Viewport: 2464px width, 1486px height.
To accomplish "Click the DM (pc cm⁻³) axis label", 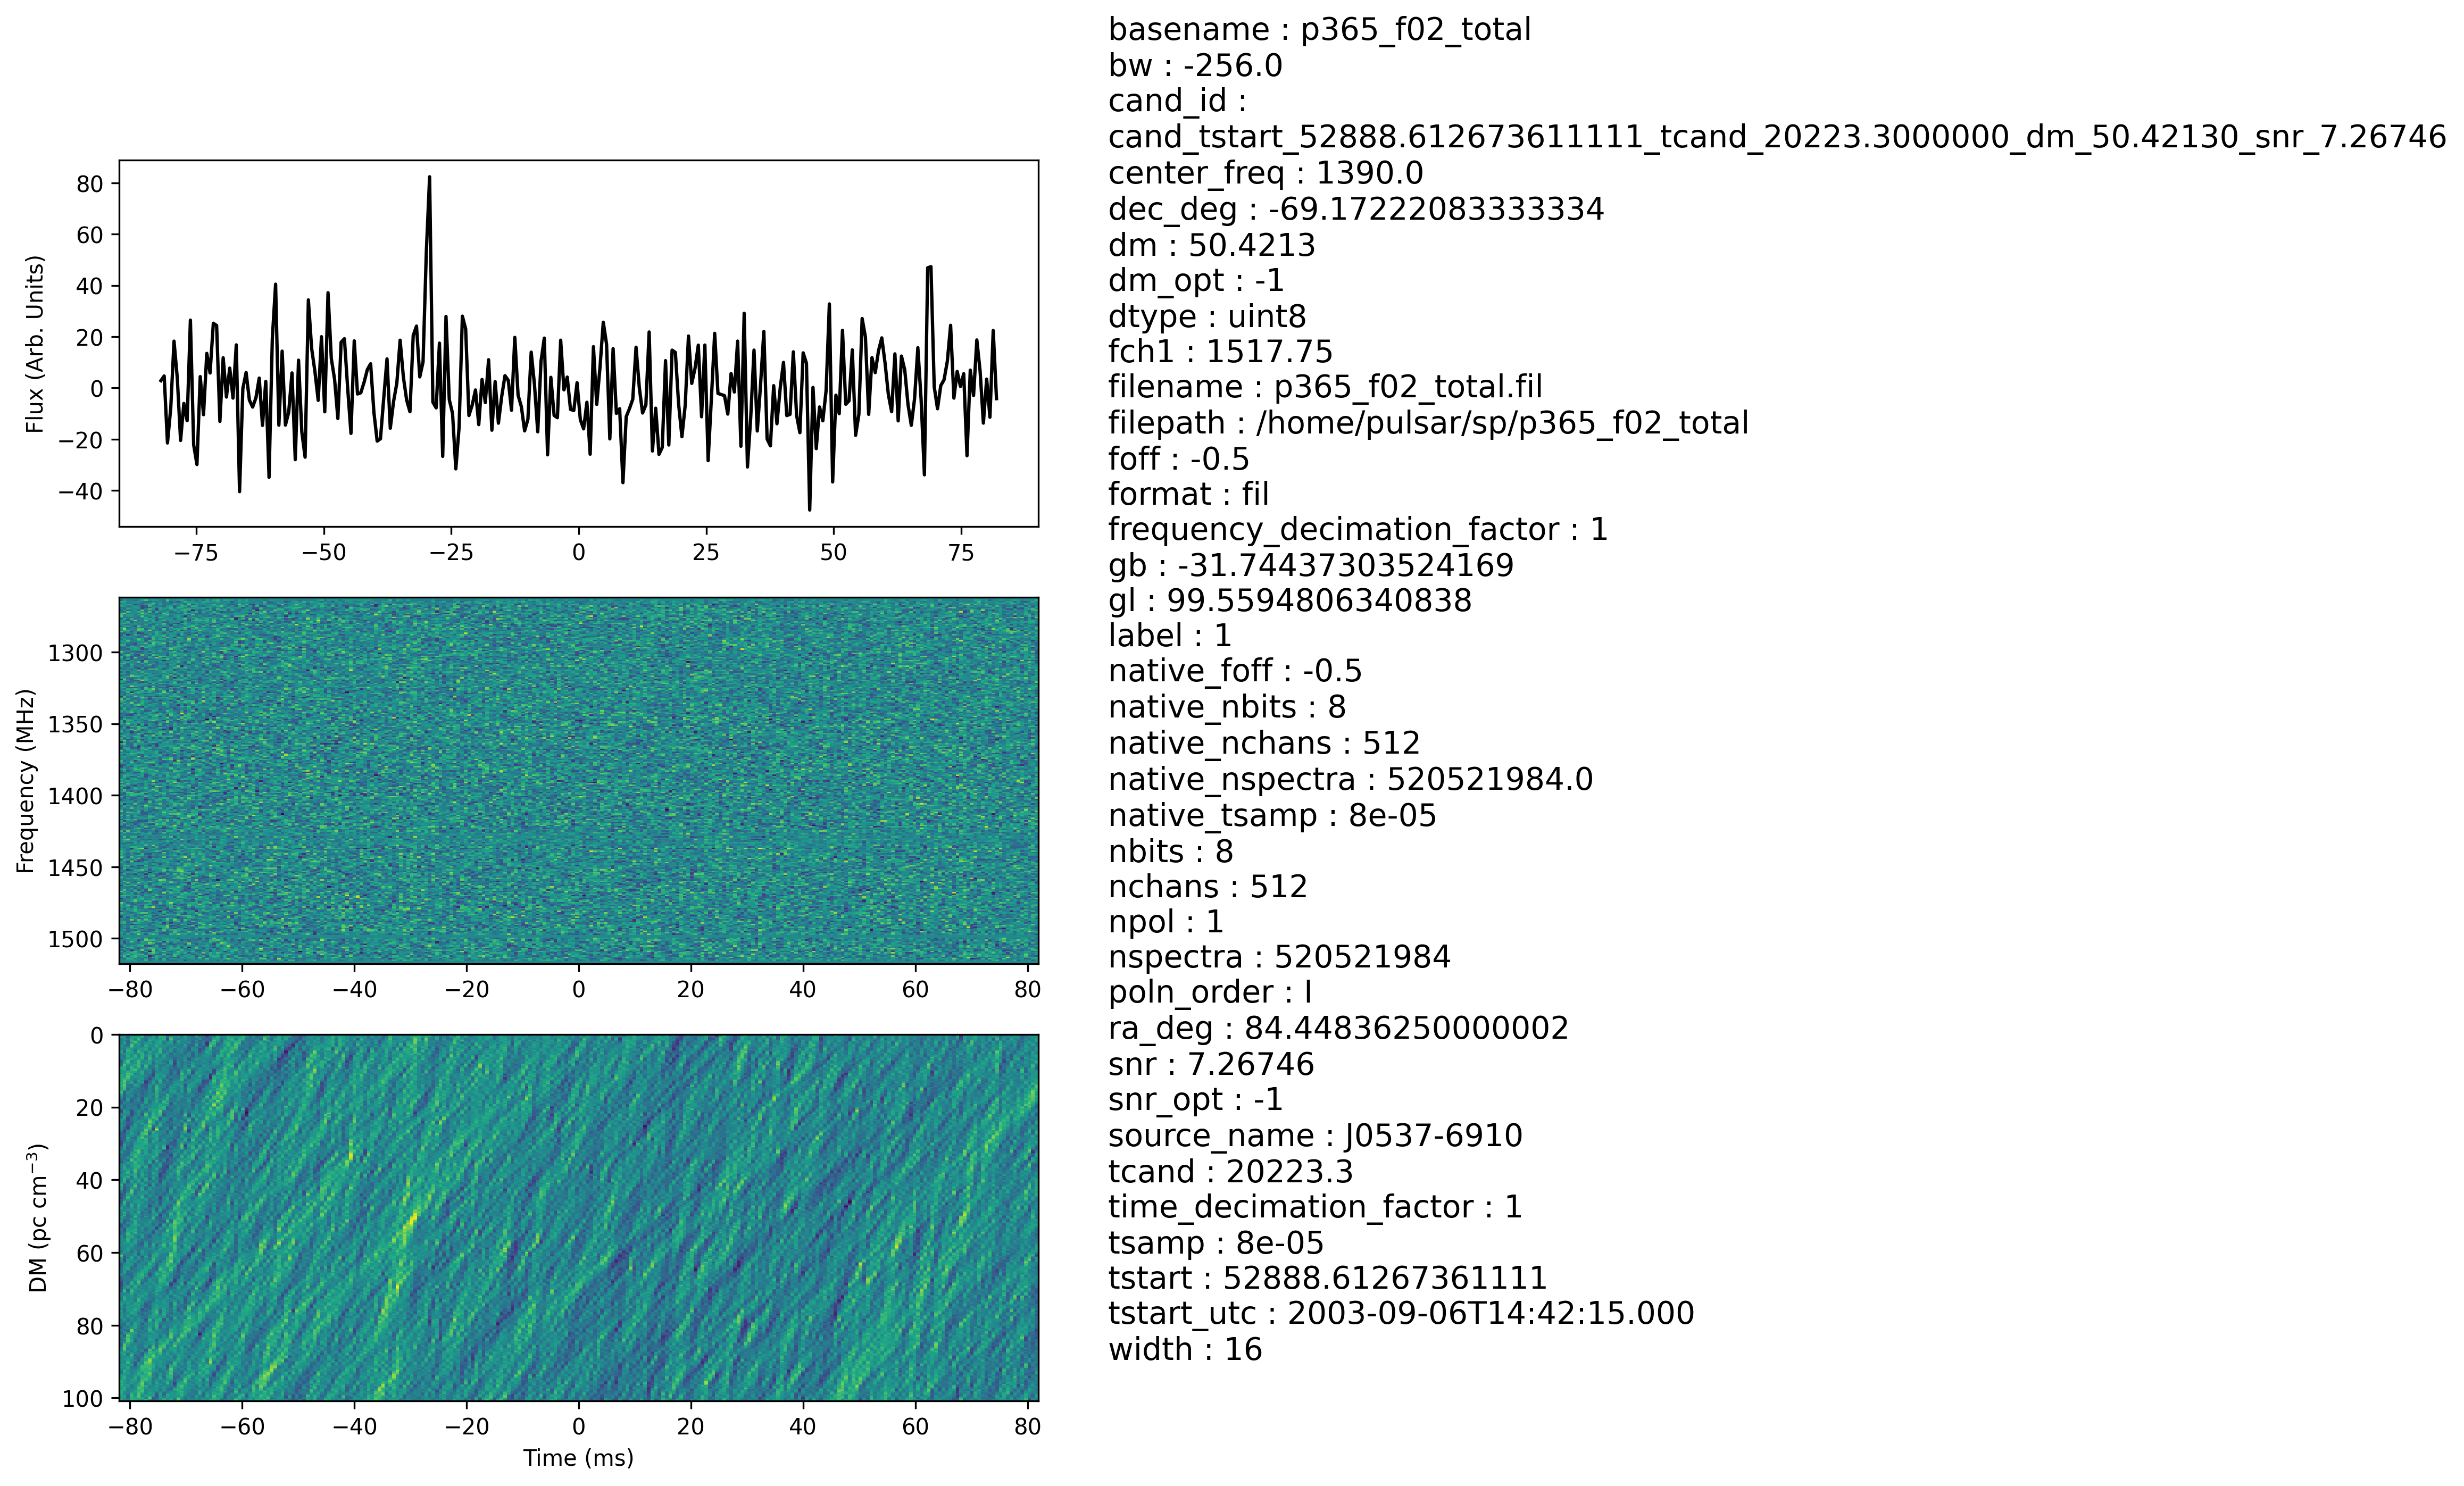I will click(38, 1217).
